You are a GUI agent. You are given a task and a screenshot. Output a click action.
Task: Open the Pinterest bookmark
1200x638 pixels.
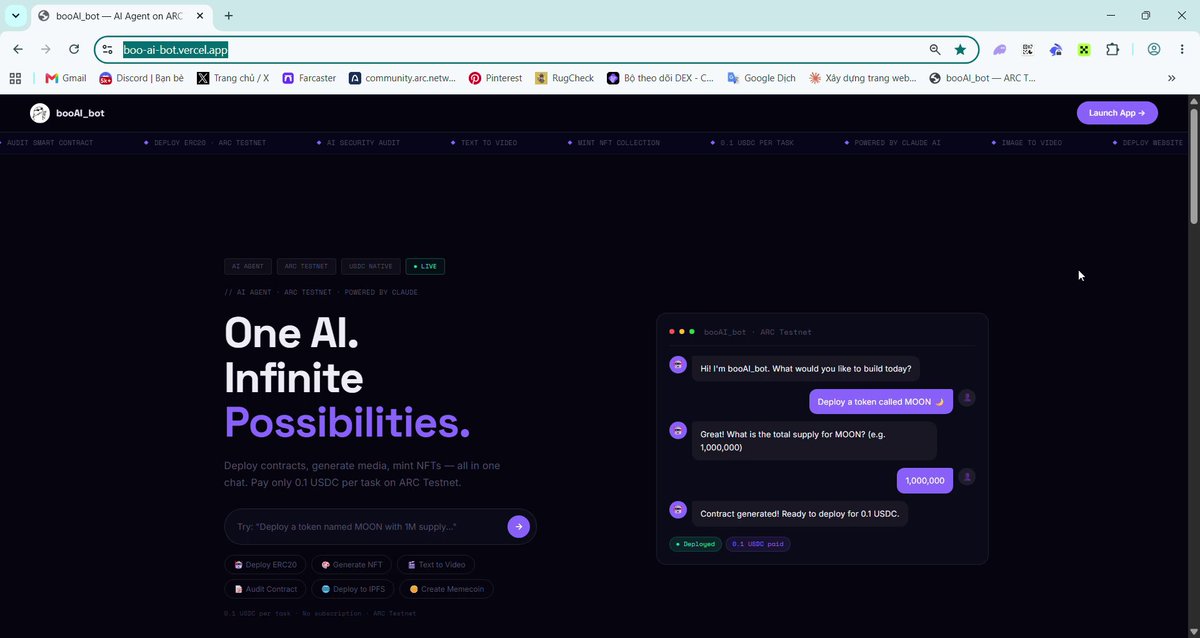point(495,78)
